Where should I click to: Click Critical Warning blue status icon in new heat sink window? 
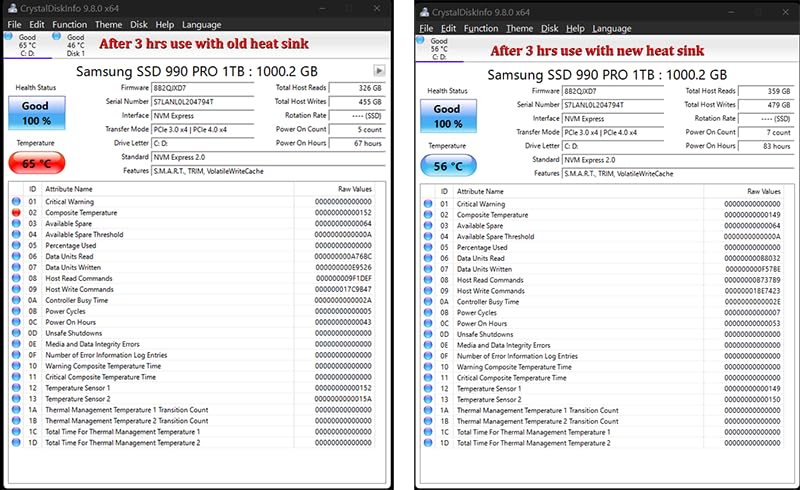(x=429, y=204)
